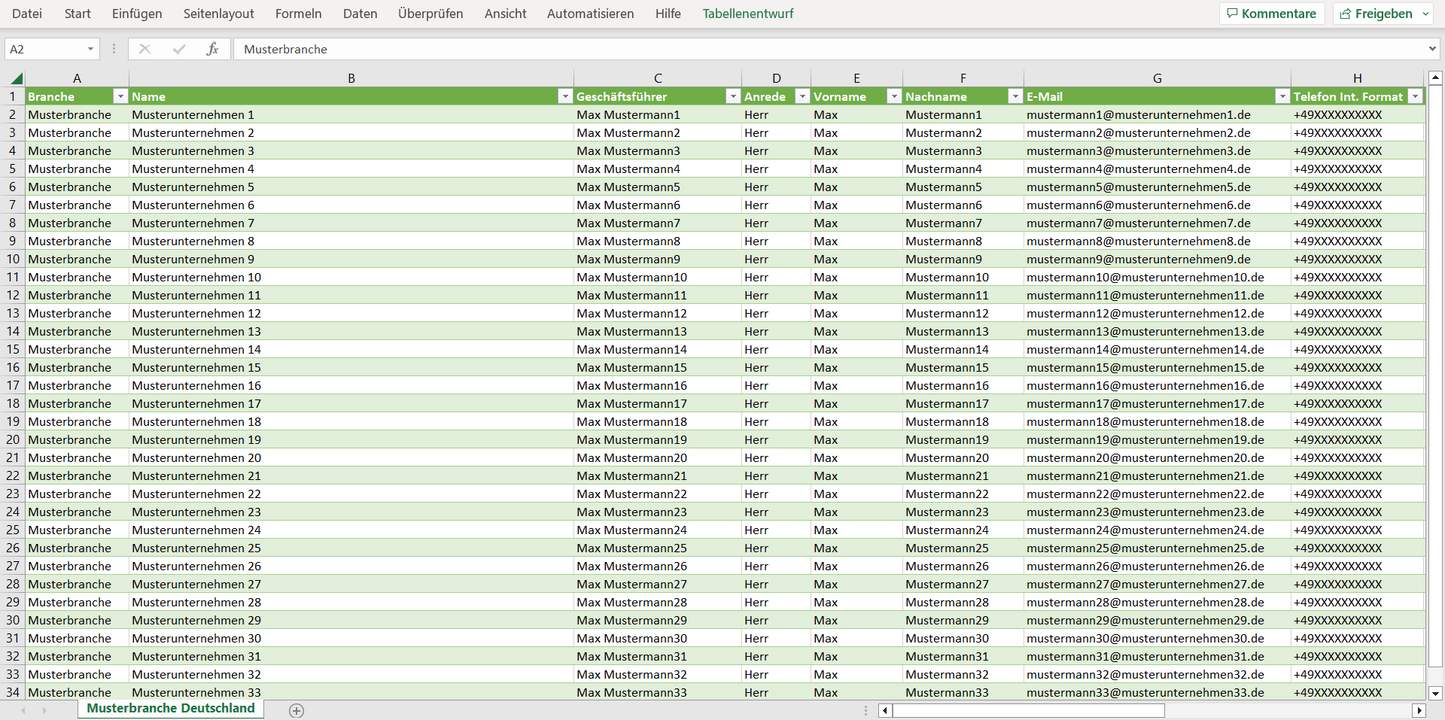1445x720 pixels.
Task: Click the insert function fx icon
Action: tap(212, 49)
